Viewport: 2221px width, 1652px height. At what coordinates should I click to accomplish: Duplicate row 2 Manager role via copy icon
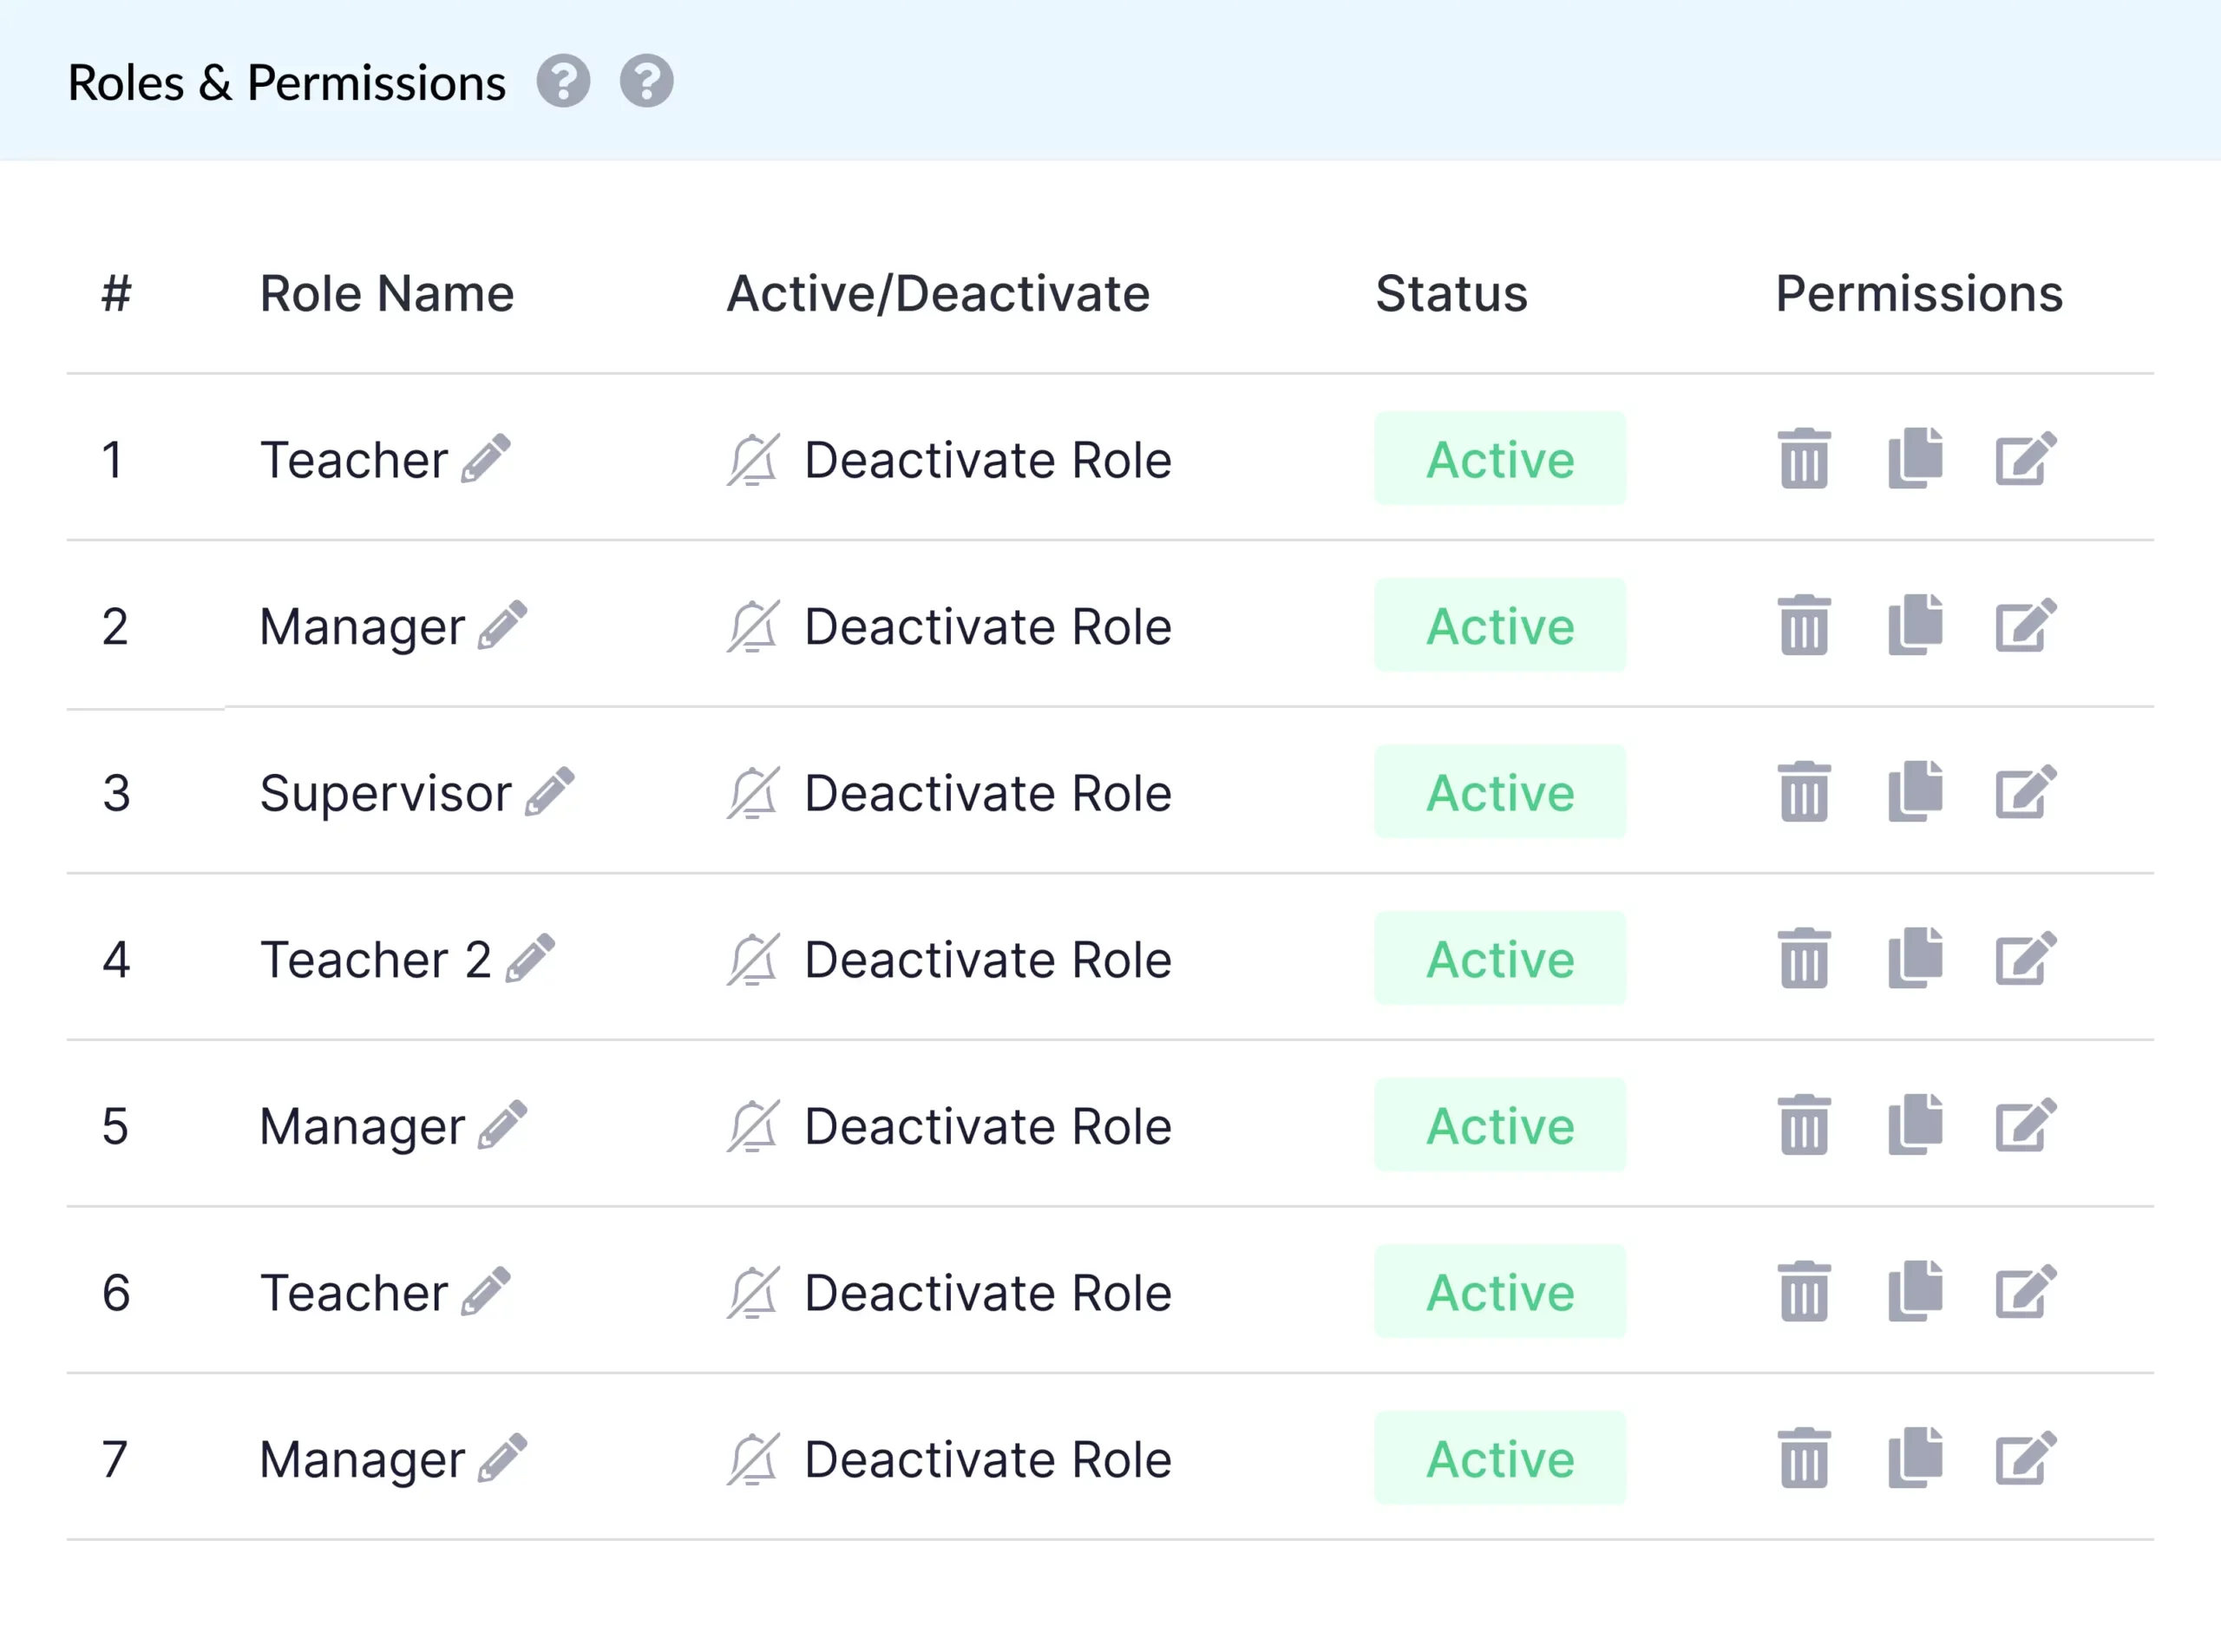pyautogui.click(x=1915, y=625)
